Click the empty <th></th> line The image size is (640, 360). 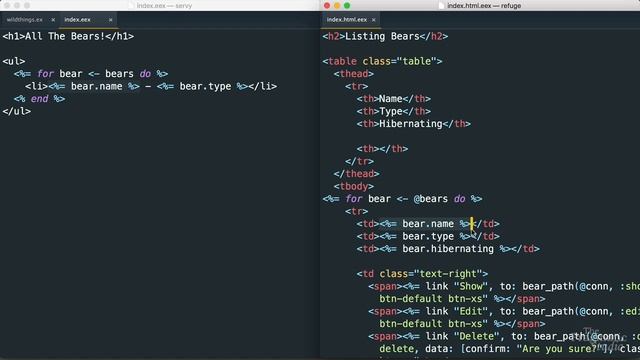pos(382,149)
